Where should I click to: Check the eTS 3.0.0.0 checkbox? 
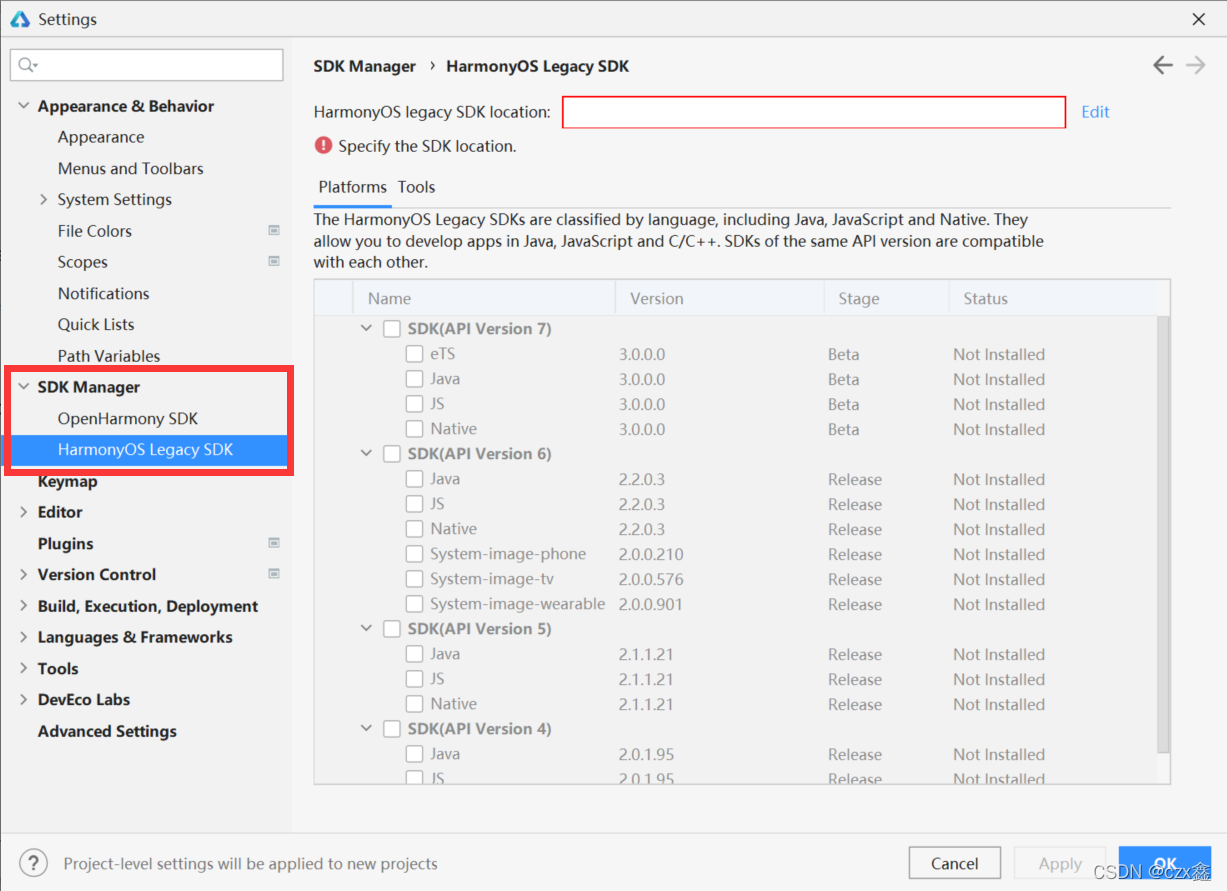click(x=414, y=354)
